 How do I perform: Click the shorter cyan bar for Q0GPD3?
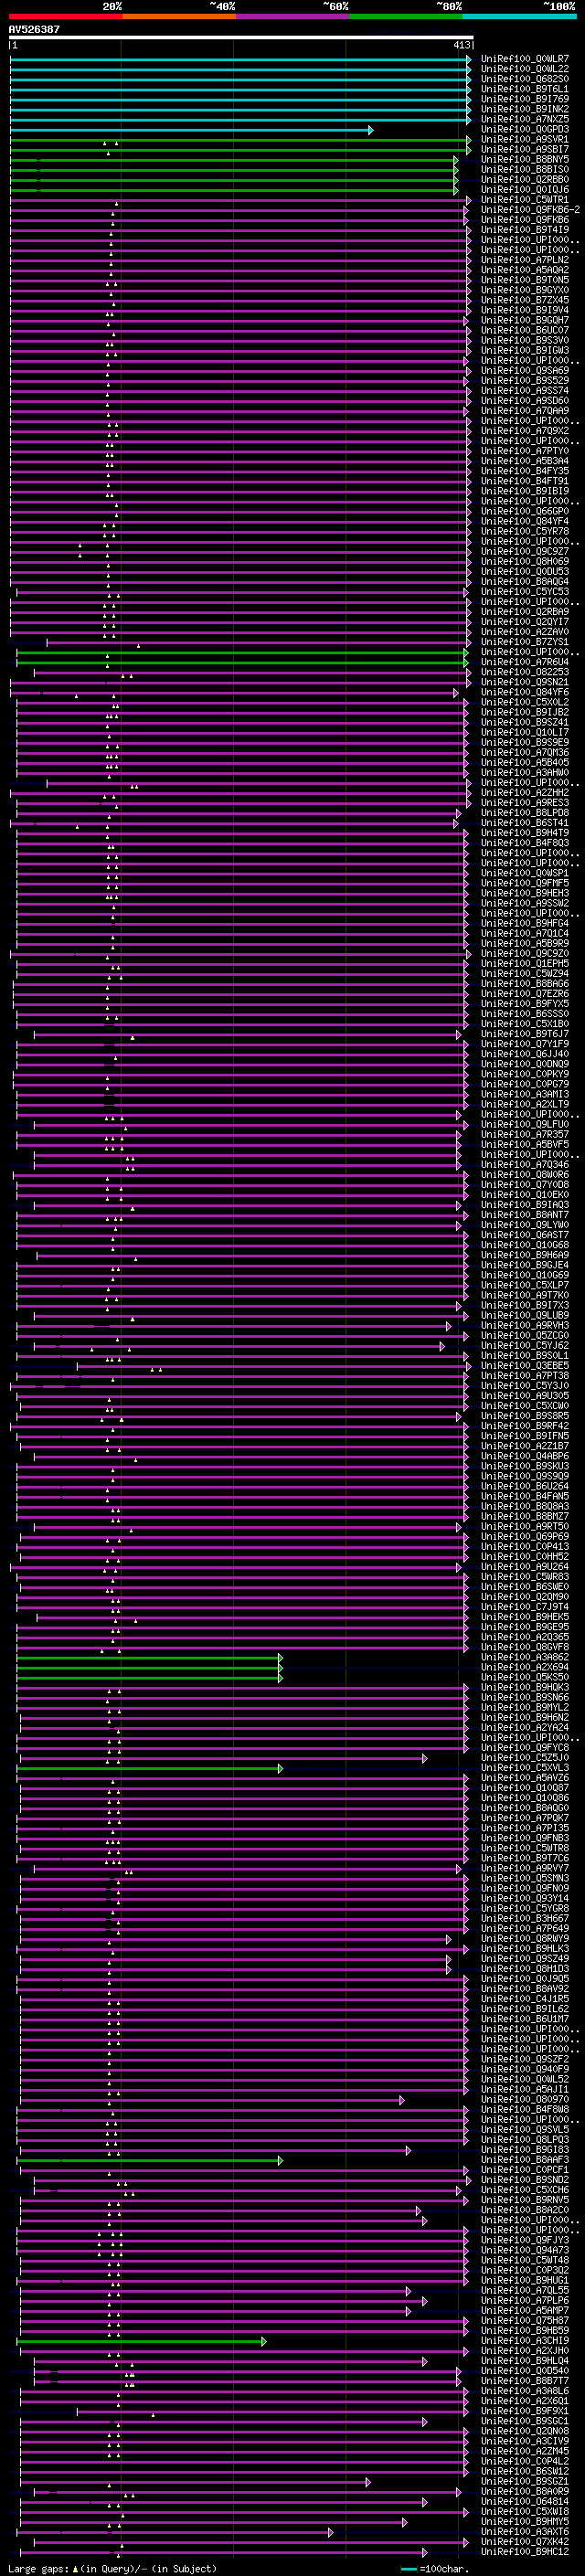(x=191, y=130)
